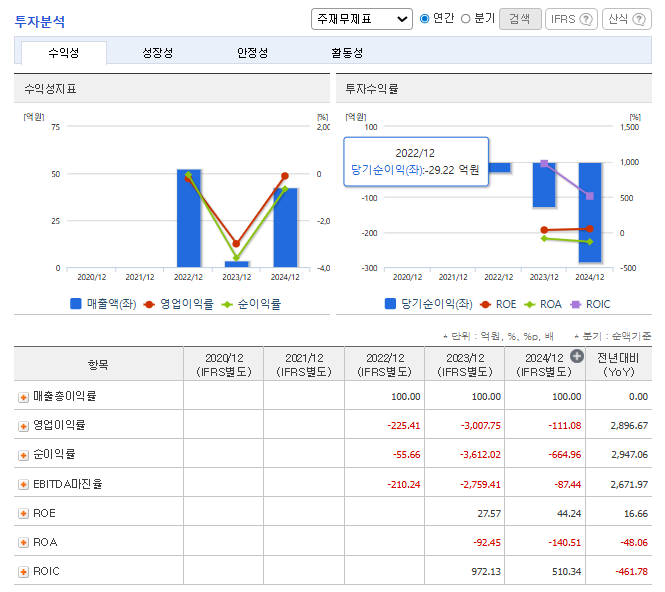Click the 2023/12 영업이익률 red data point

point(237,244)
